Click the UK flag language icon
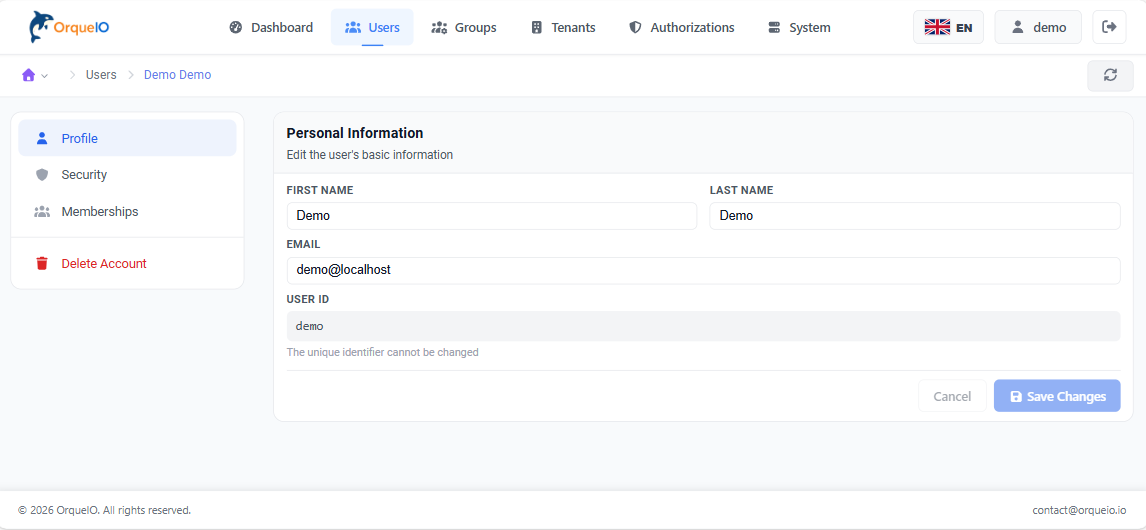This screenshot has width=1146, height=530. coord(937,28)
